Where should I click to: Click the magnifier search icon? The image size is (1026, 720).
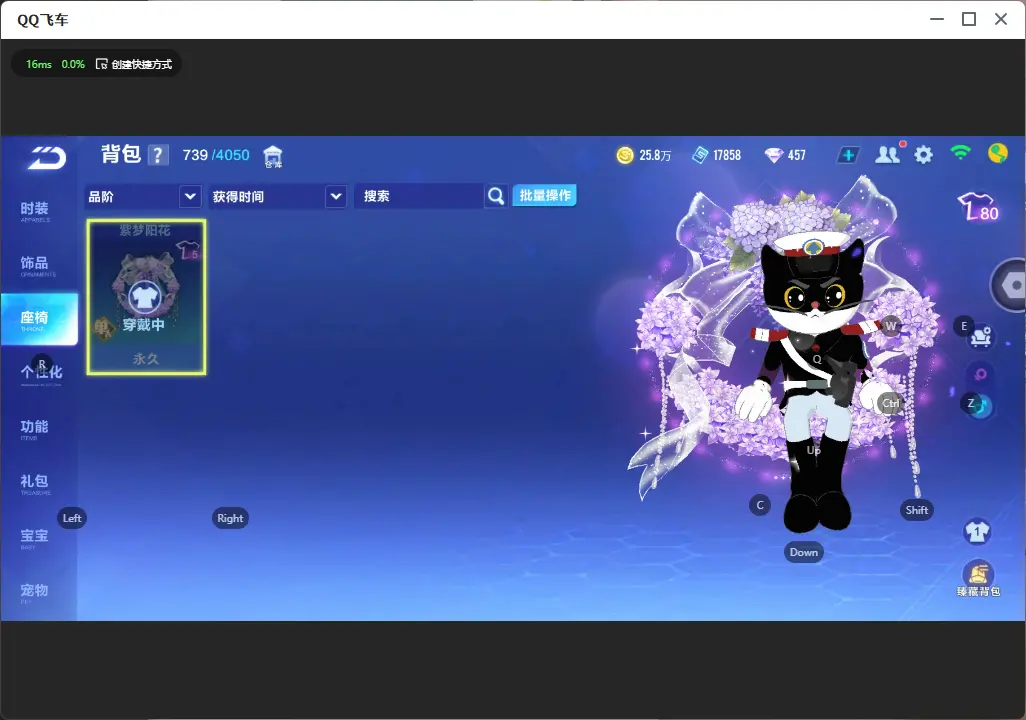click(496, 196)
